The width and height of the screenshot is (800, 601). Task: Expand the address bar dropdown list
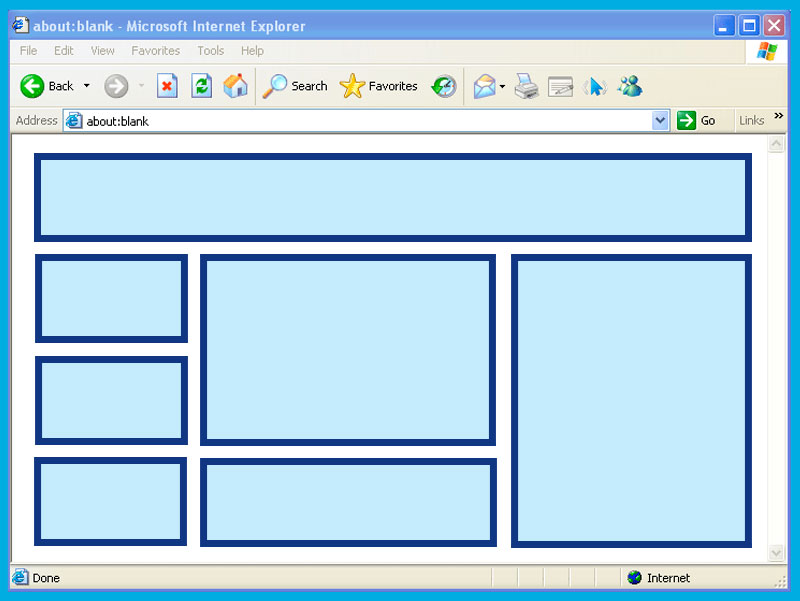pyautogui.click(x=660, y=120)
